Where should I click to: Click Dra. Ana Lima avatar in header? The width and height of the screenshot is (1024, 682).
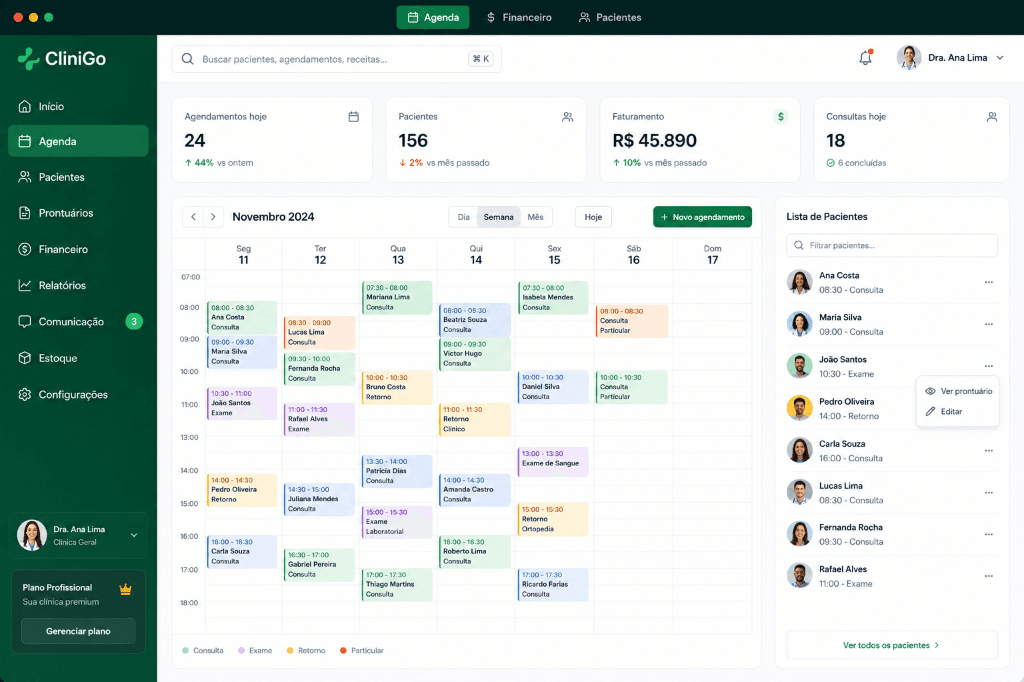[908, 57]
